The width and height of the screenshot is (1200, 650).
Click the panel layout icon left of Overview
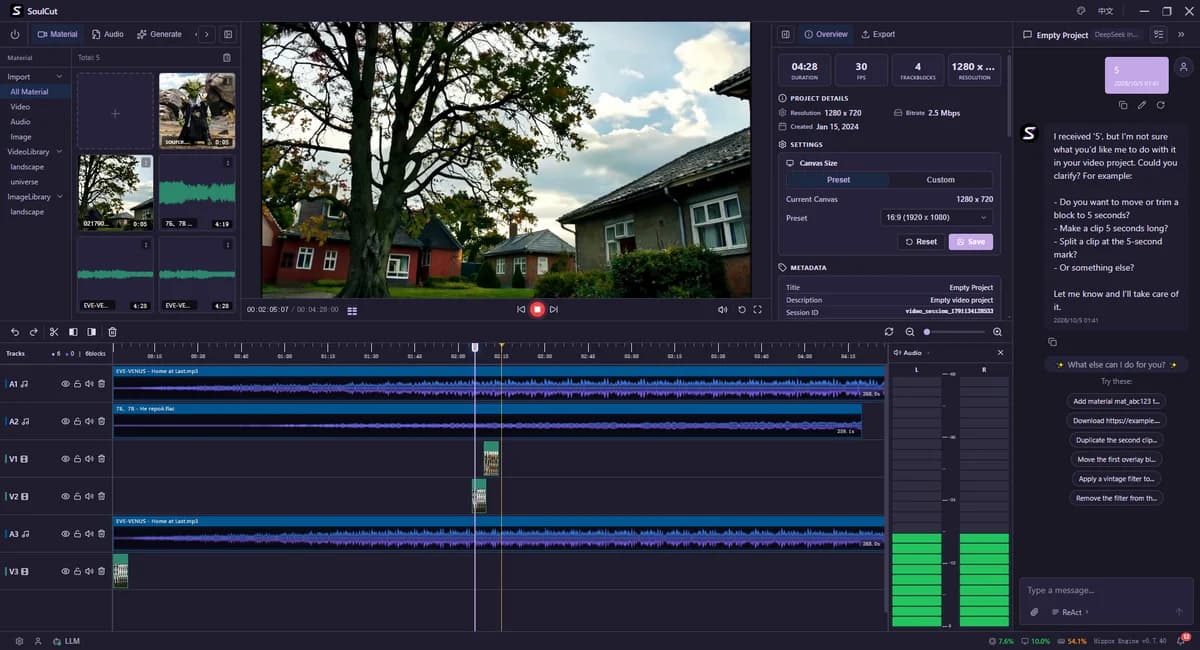tap(785, 34)
